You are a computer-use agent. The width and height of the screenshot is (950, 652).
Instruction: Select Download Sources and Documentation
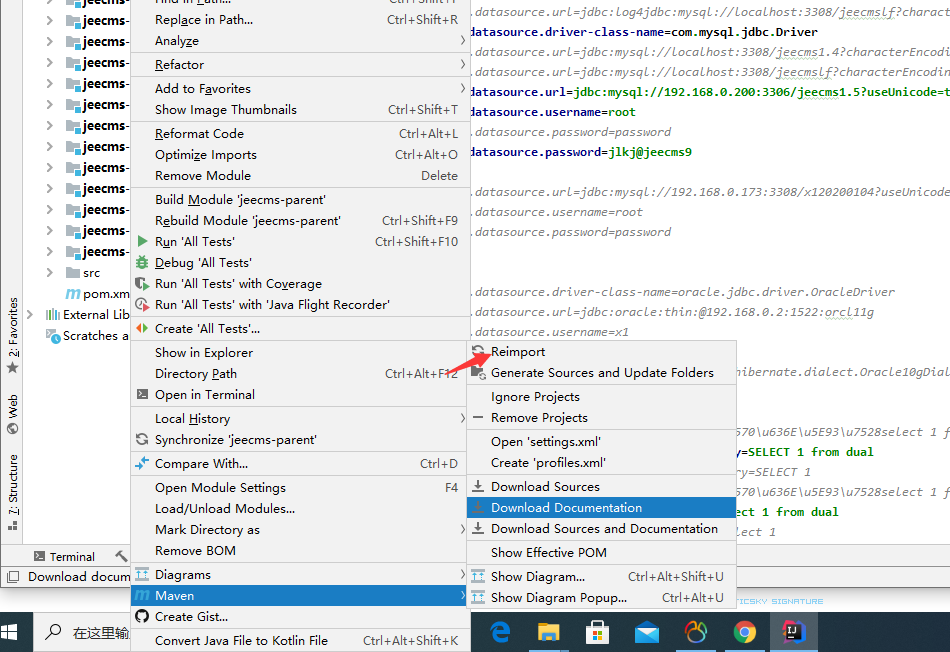603,529
